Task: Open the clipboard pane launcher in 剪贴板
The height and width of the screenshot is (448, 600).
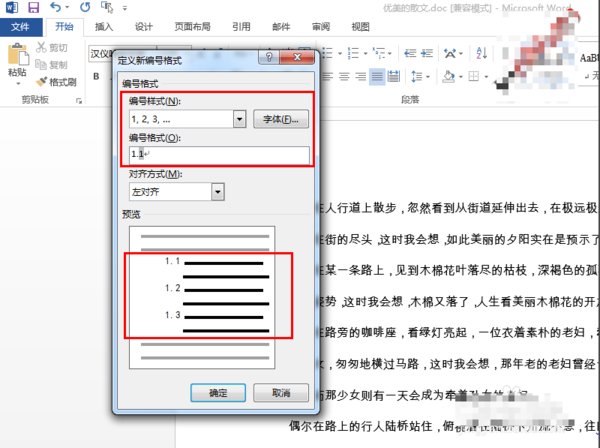Action: click(79, 101)
